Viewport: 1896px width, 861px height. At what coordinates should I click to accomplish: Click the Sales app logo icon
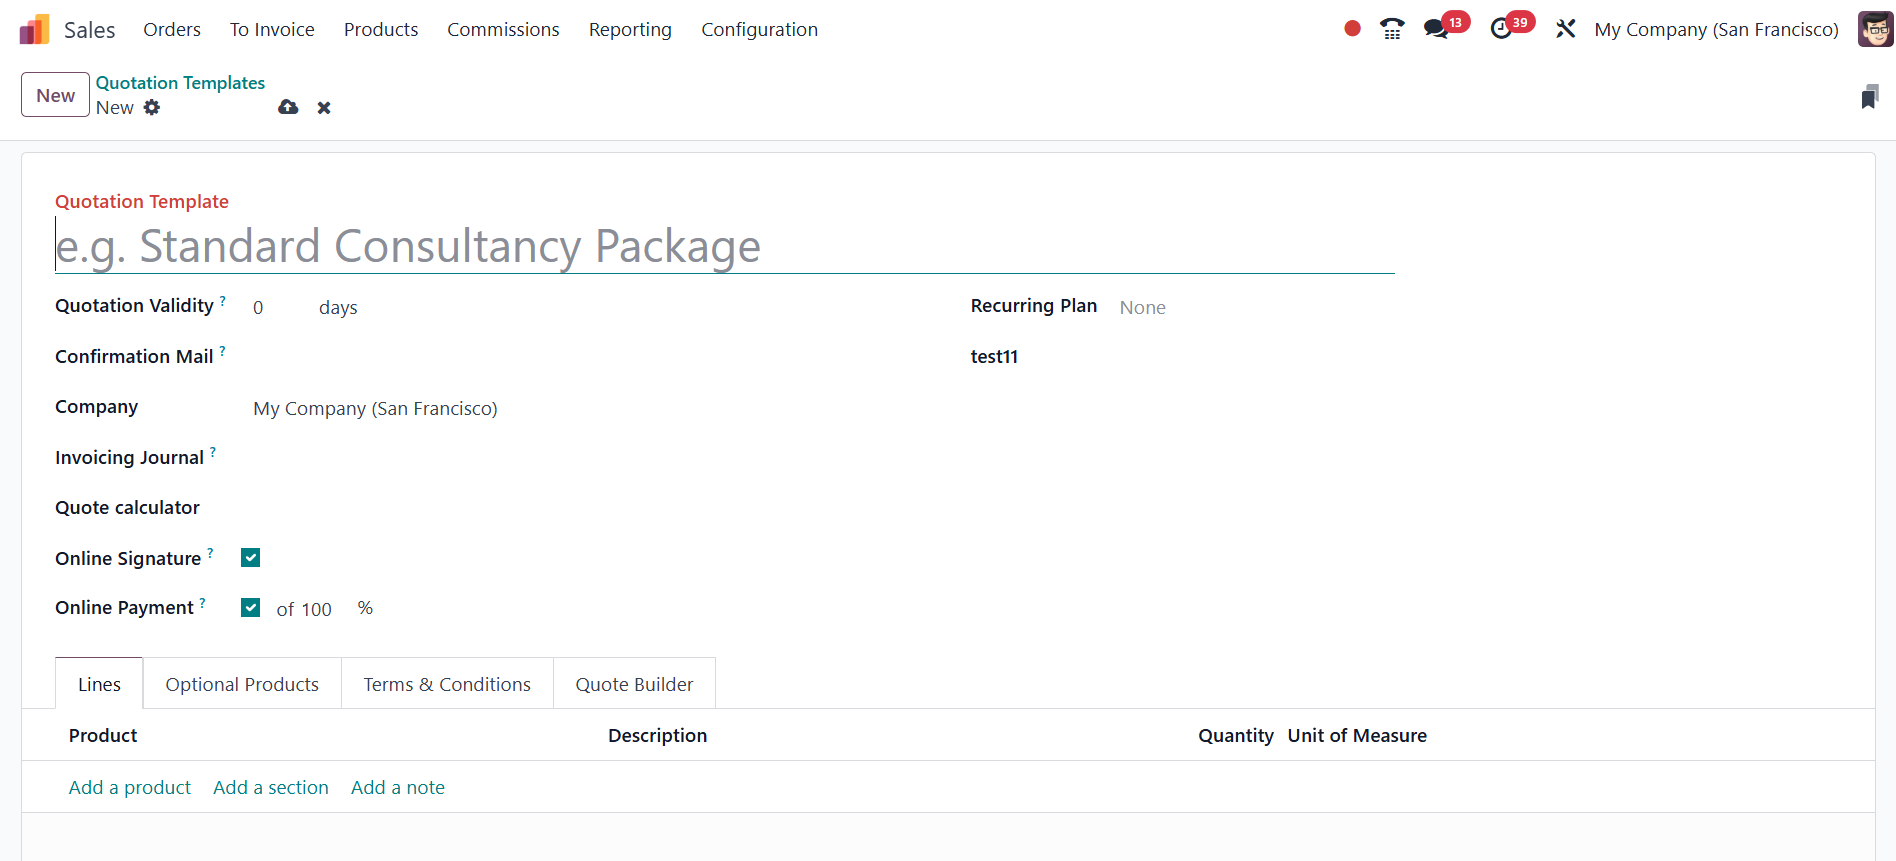click(34, 30)
